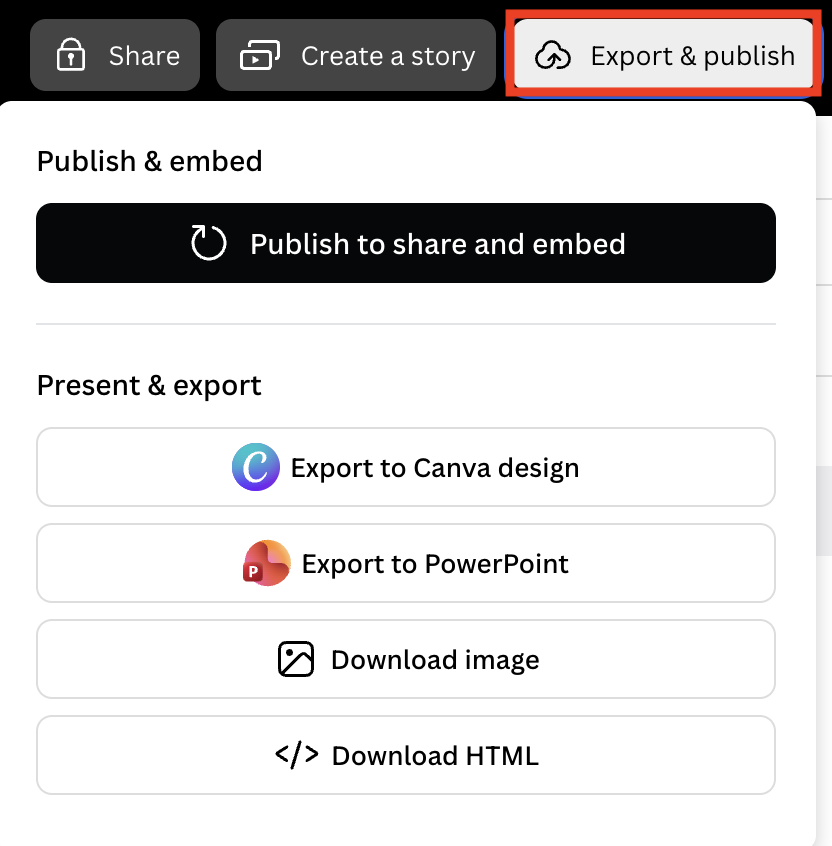Screen dimensions: 832x846
Task: Click the circular refresh publish icon
Action: coord(208,243)
